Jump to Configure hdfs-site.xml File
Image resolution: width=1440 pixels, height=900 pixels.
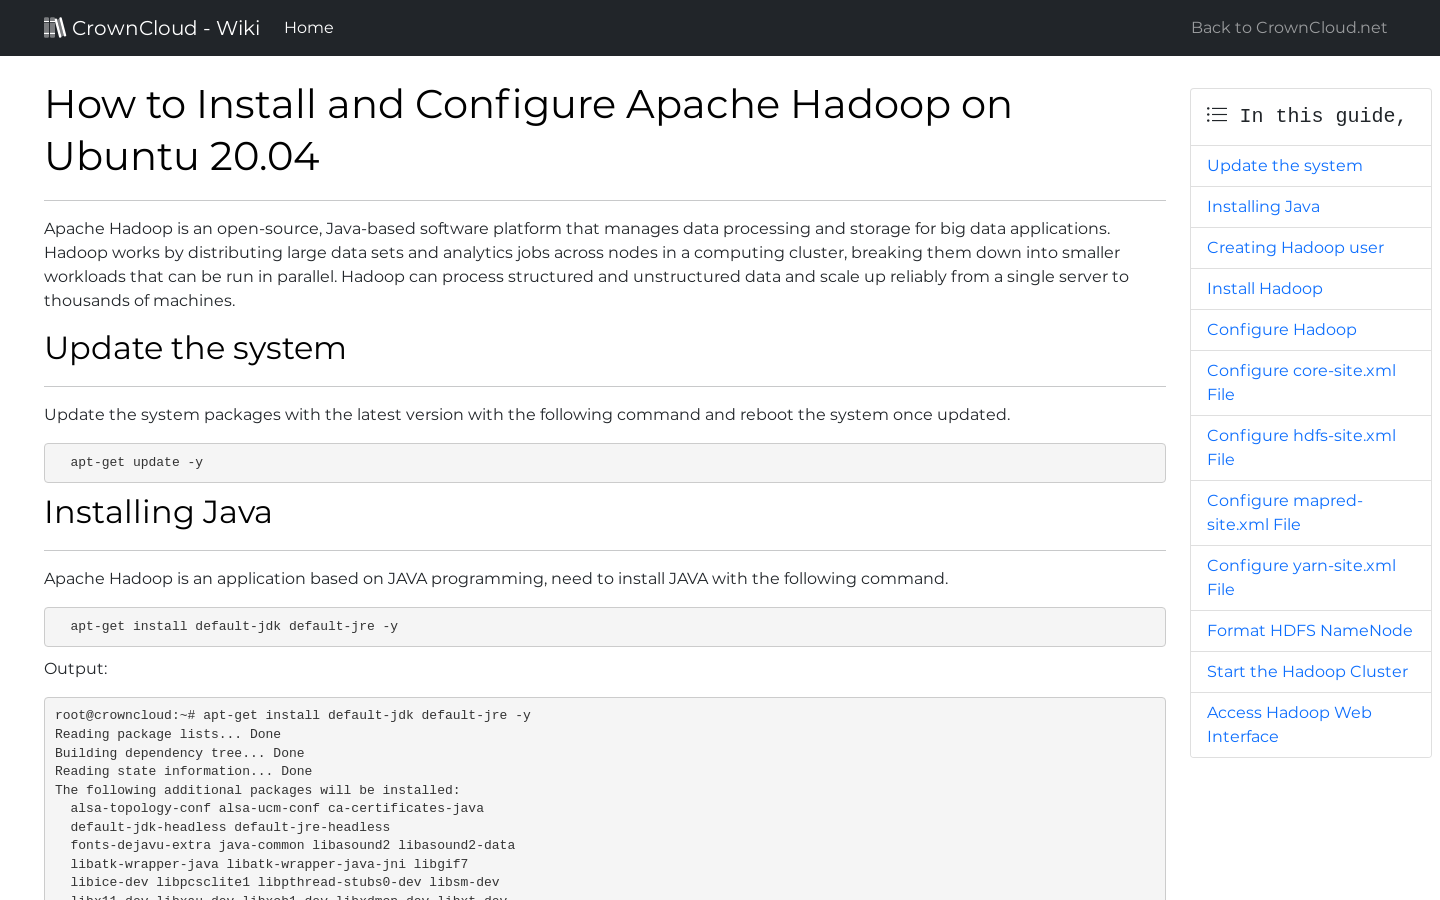pyautogui.click(x=1300, y=447)
